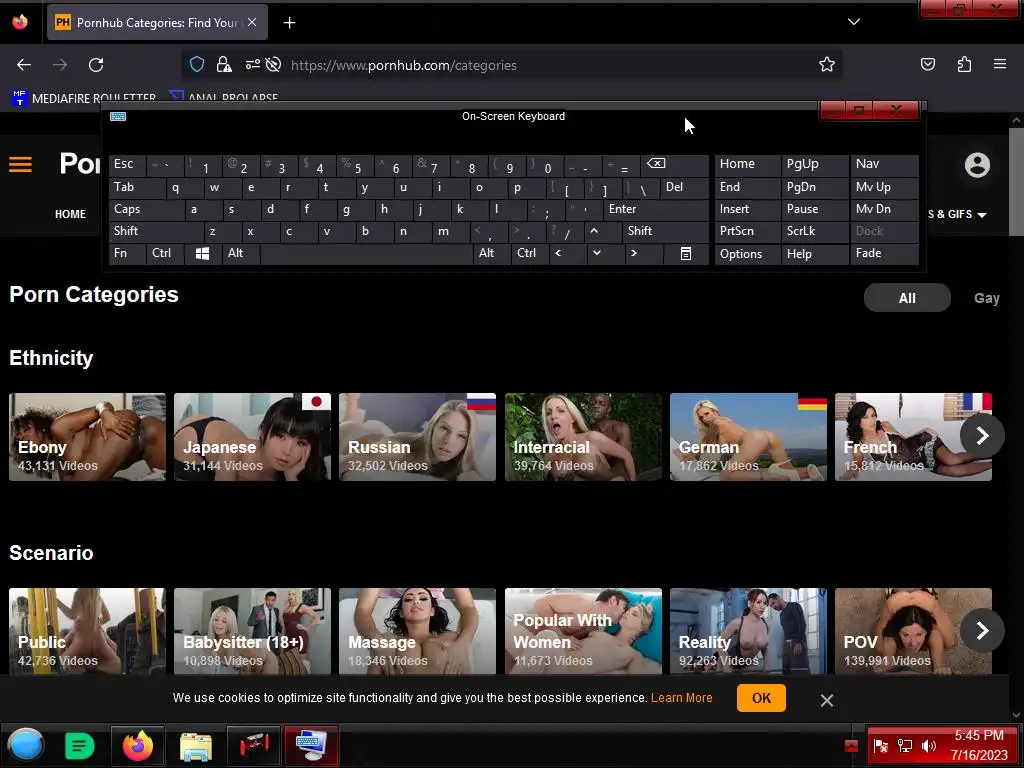This screenshot has height=768, width=1024.
Task: Toggle the left Ctrl key
Action: 165,253
